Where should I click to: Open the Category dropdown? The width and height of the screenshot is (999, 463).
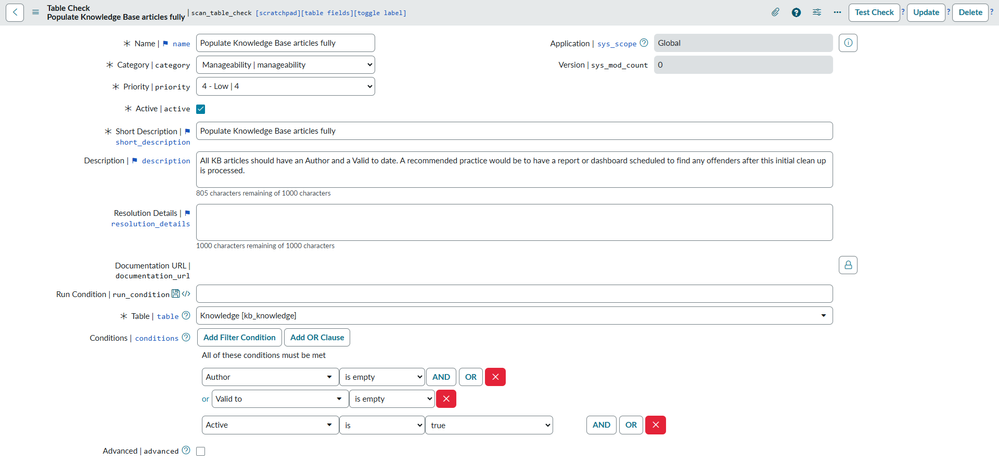[285, 64]
